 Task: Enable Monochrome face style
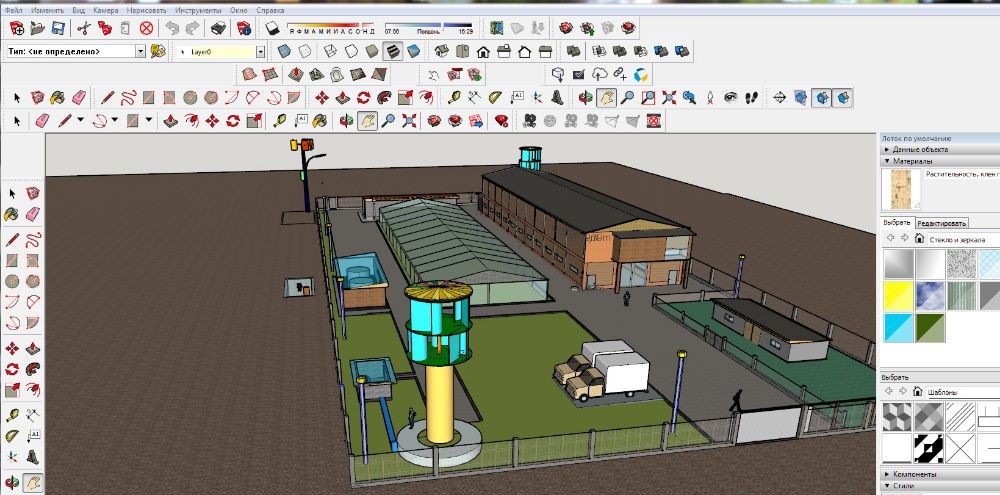pos(413,52)
